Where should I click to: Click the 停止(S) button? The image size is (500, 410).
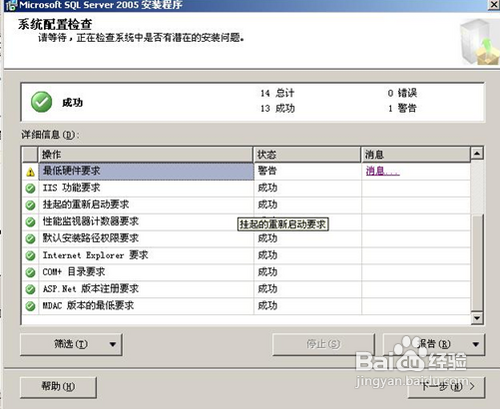point(323,344)
